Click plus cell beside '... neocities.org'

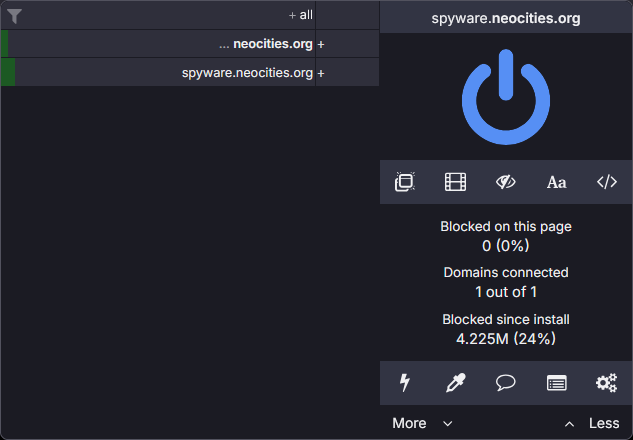tap(347, 44)
